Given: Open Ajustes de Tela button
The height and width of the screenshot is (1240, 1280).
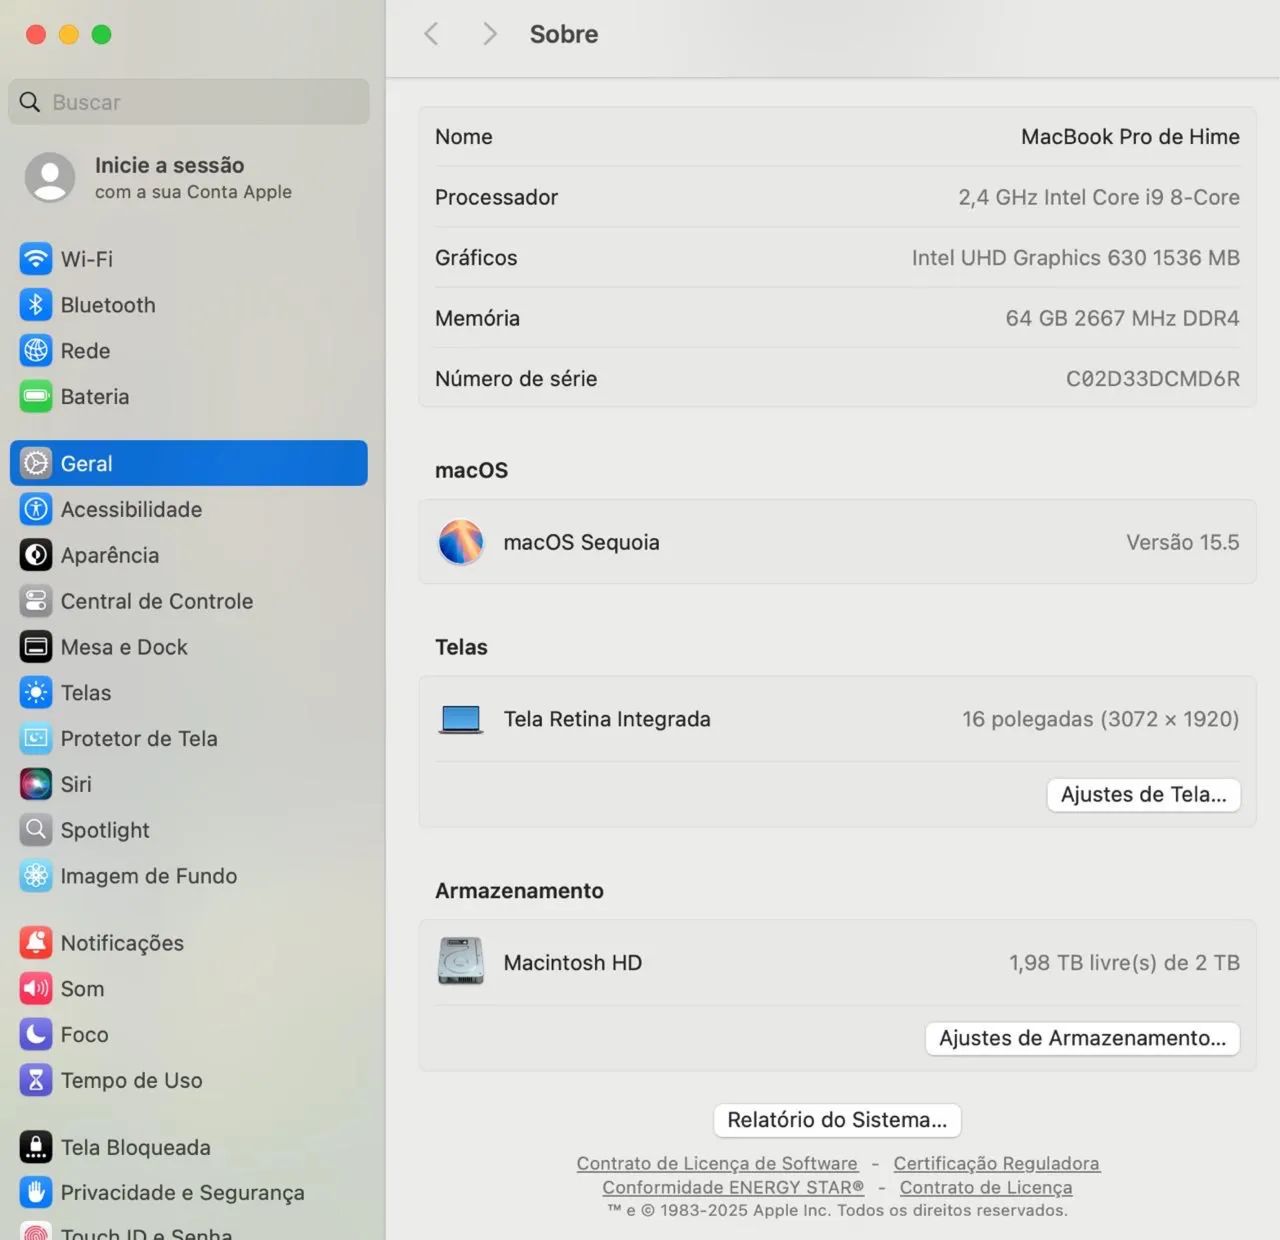Looking at the screenshot, I should (x=1144, y=795).
